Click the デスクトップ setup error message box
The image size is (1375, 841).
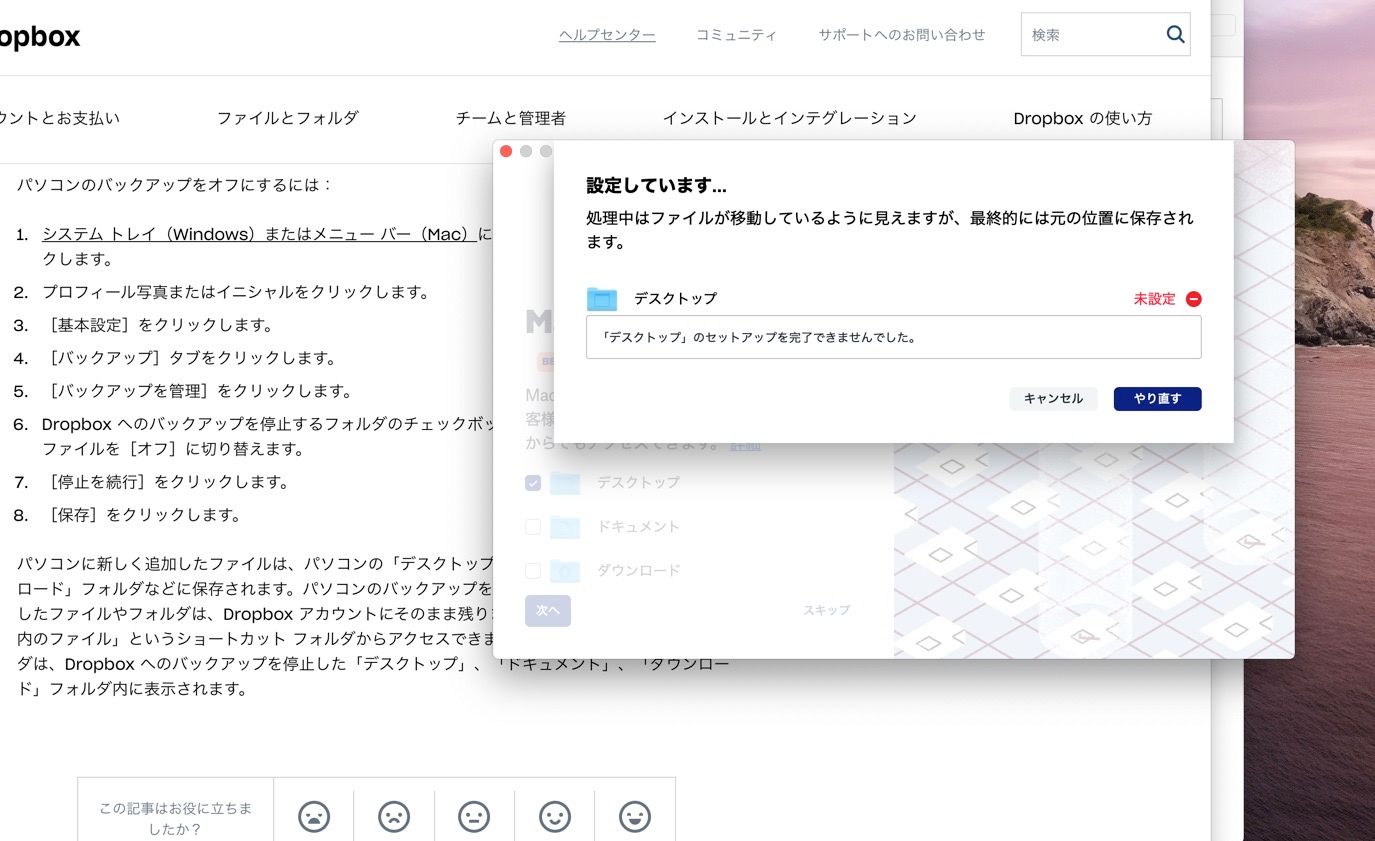(x=894, y=337)
